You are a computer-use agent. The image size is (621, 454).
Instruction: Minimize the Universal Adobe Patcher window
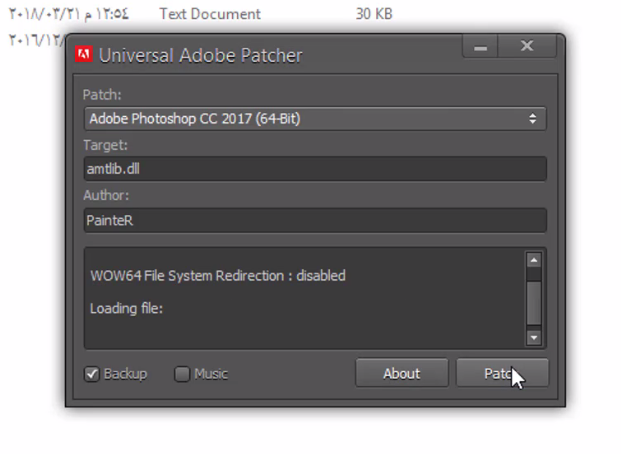tap(480, 47)
